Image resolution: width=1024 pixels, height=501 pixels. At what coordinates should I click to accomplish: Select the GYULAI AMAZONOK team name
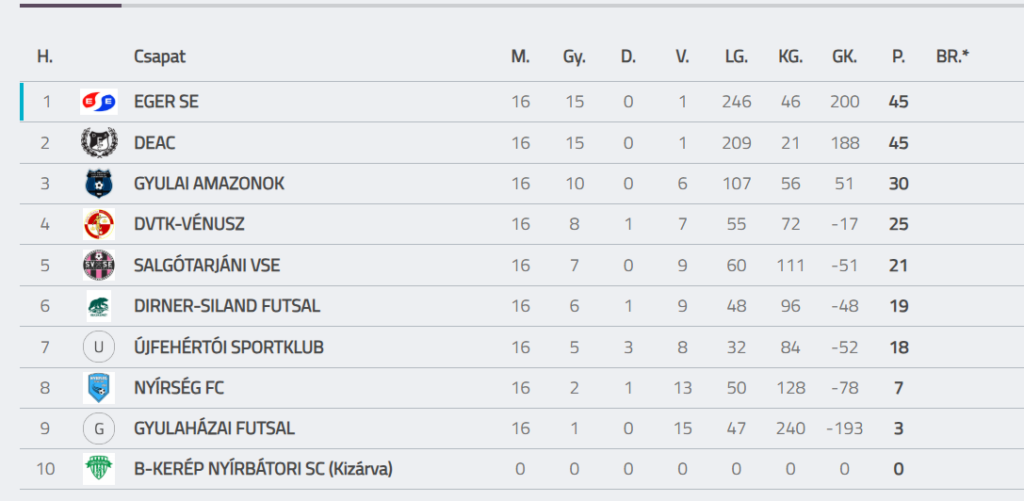(x=209, y=184)
